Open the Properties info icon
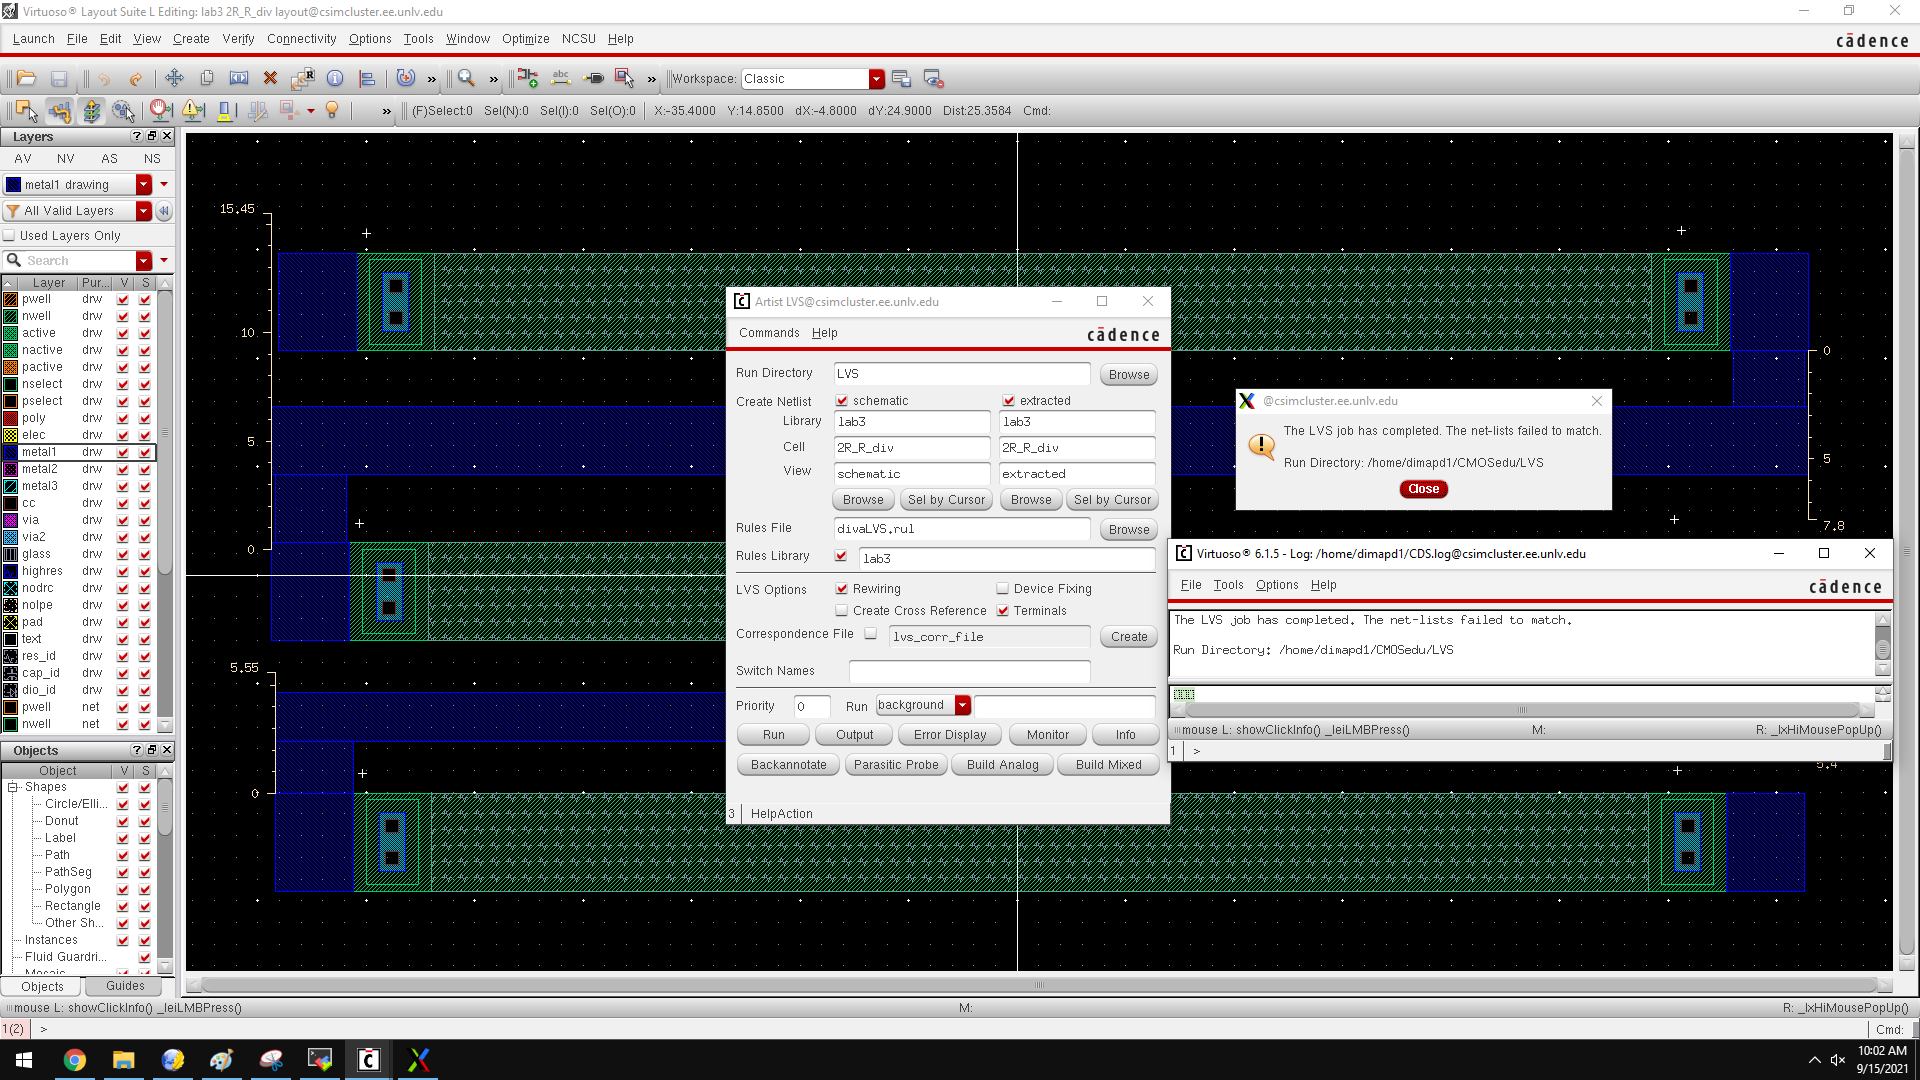This screenshot has height=1080, width=1920. (x=335, y=78)
